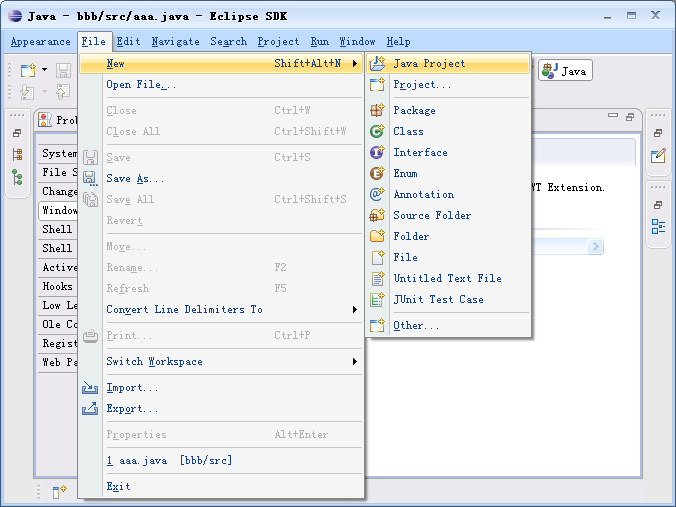Expand the New submenu arrow
676x507 pixels.
pos(355,63)
